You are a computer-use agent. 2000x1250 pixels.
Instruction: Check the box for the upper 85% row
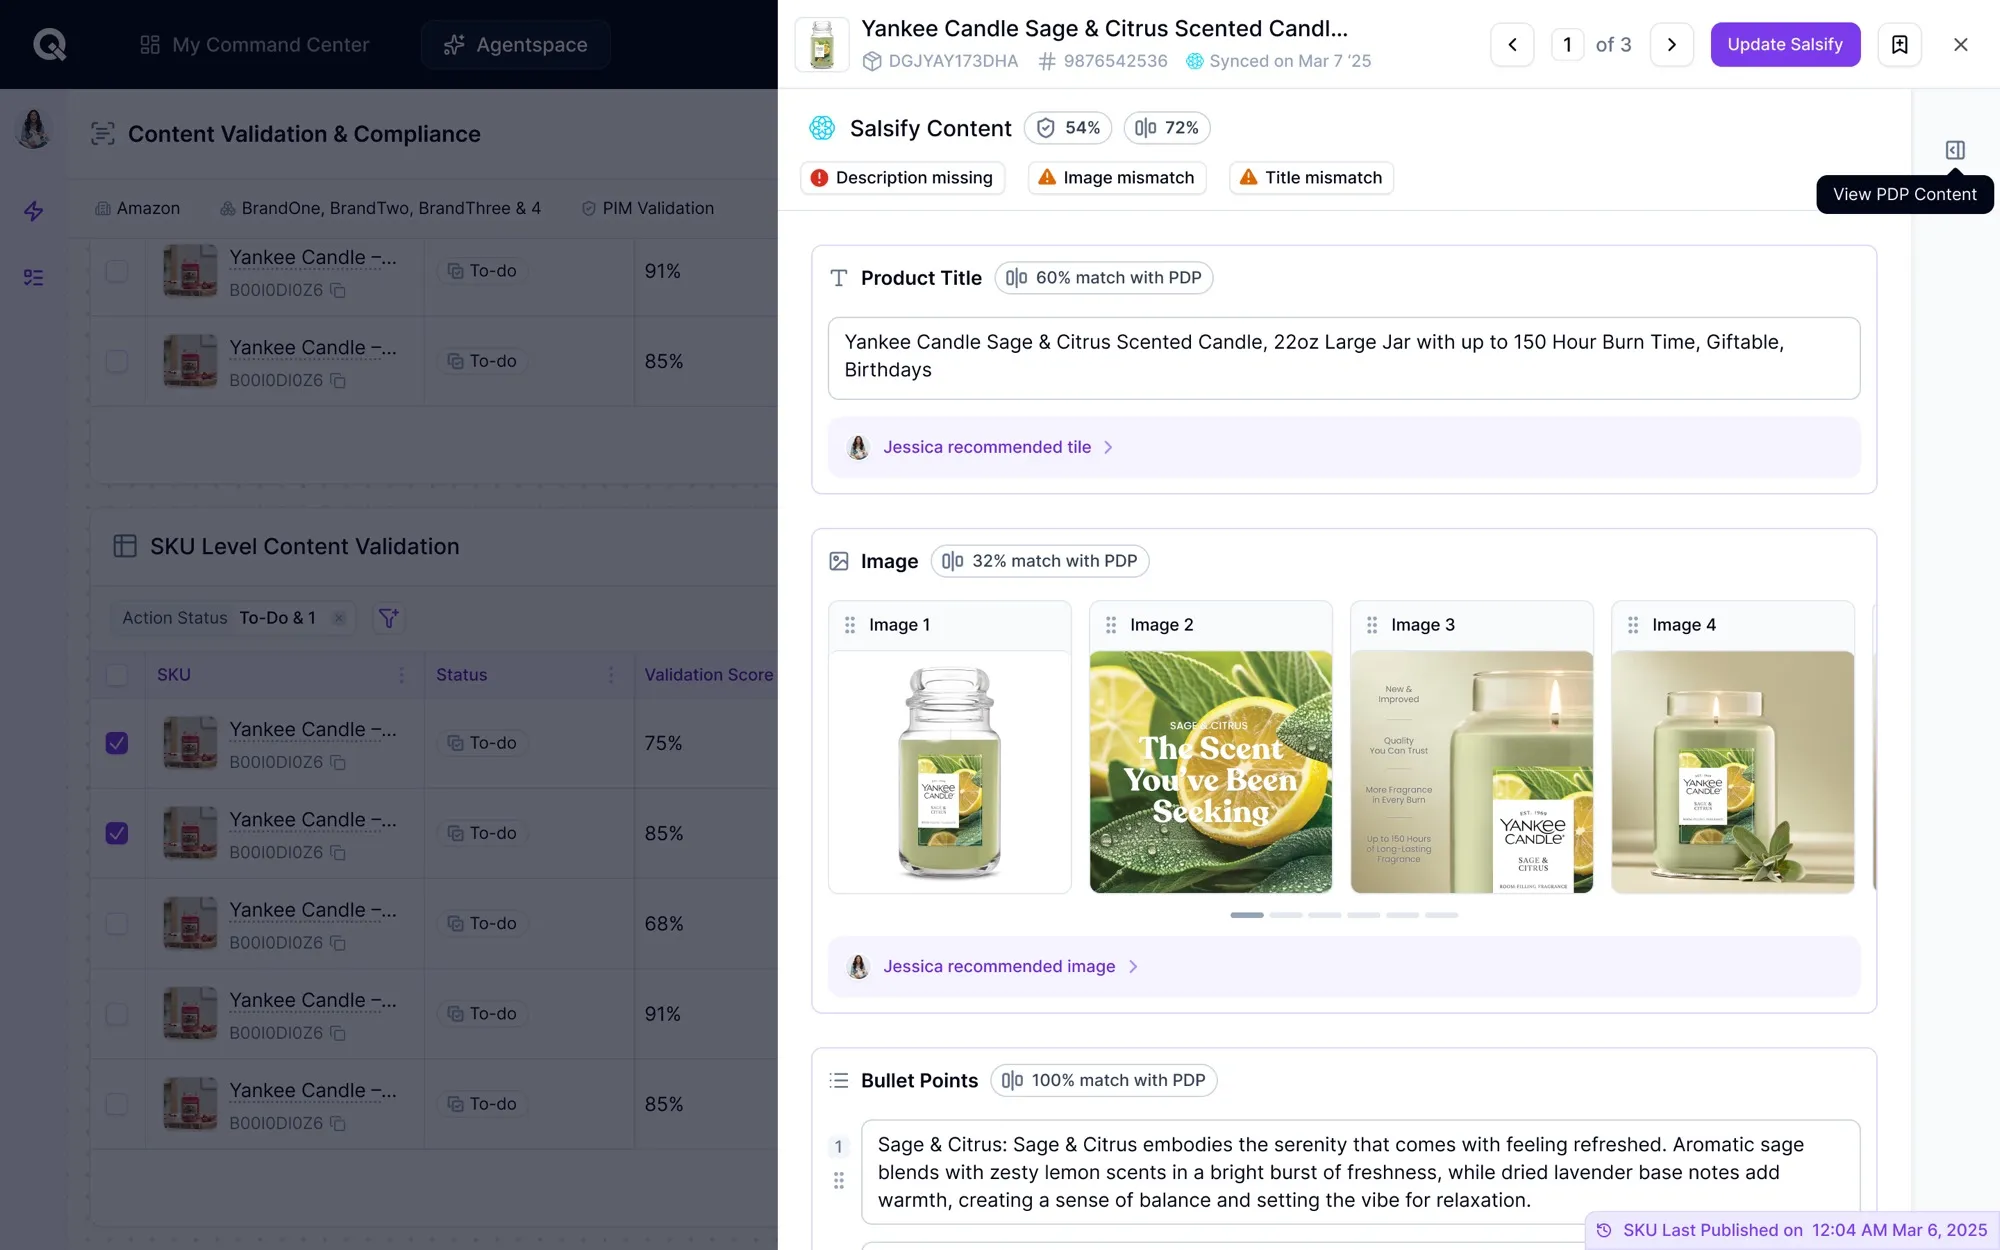click(x=117, y=361)
